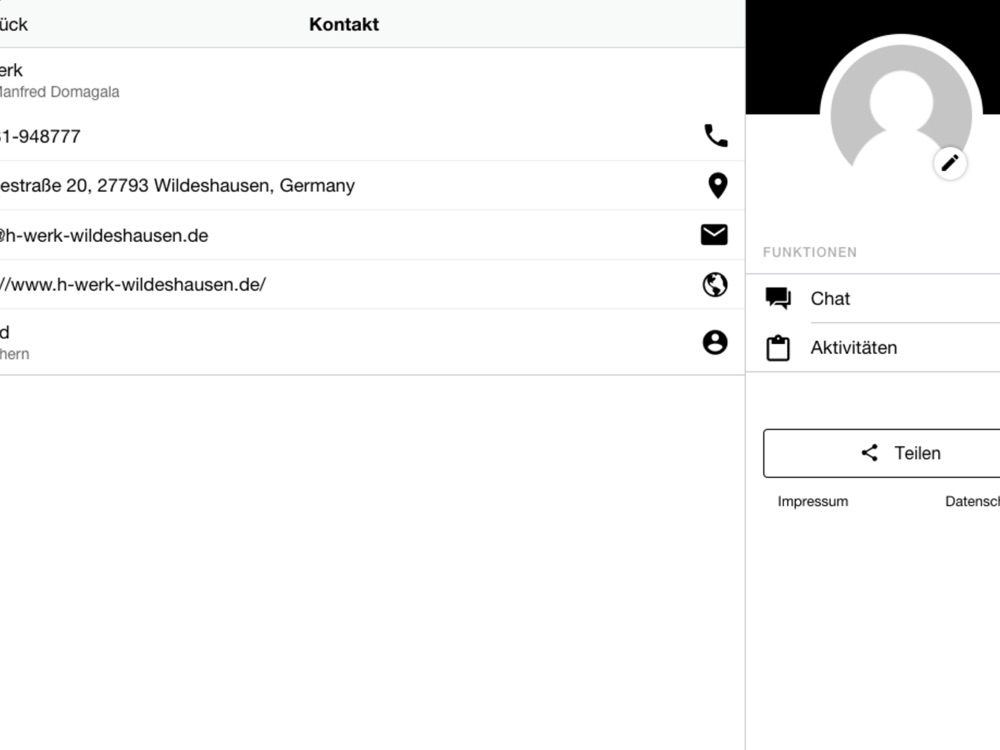This screenshot has width=1000, height=750.
Task: Open the Chat function
Action: (872, 298)
